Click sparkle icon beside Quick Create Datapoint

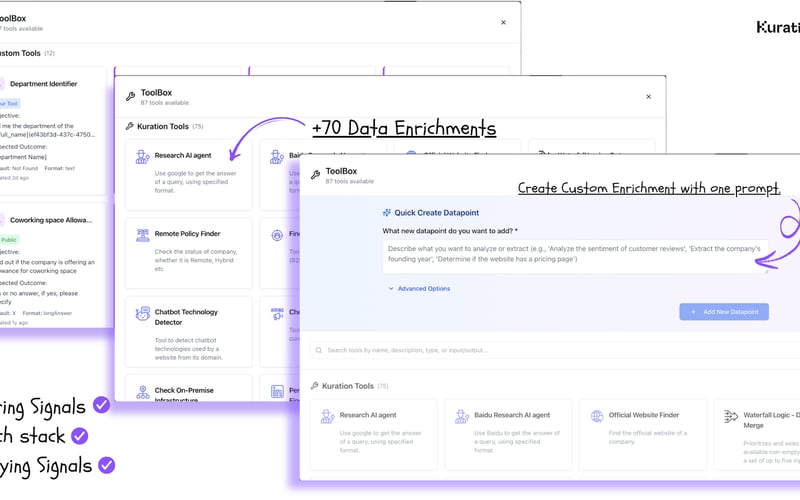(x=387, y=213)
